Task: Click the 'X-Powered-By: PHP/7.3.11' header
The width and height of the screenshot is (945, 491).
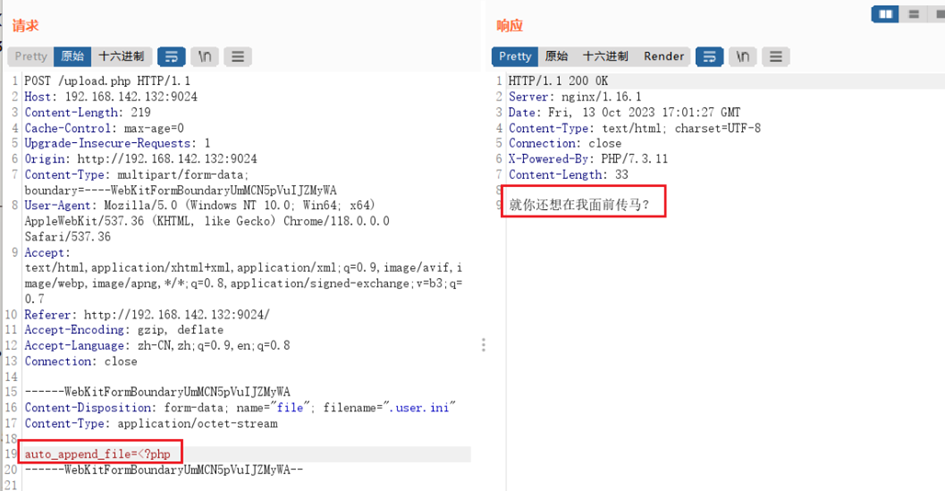Action: pos(588,159)
